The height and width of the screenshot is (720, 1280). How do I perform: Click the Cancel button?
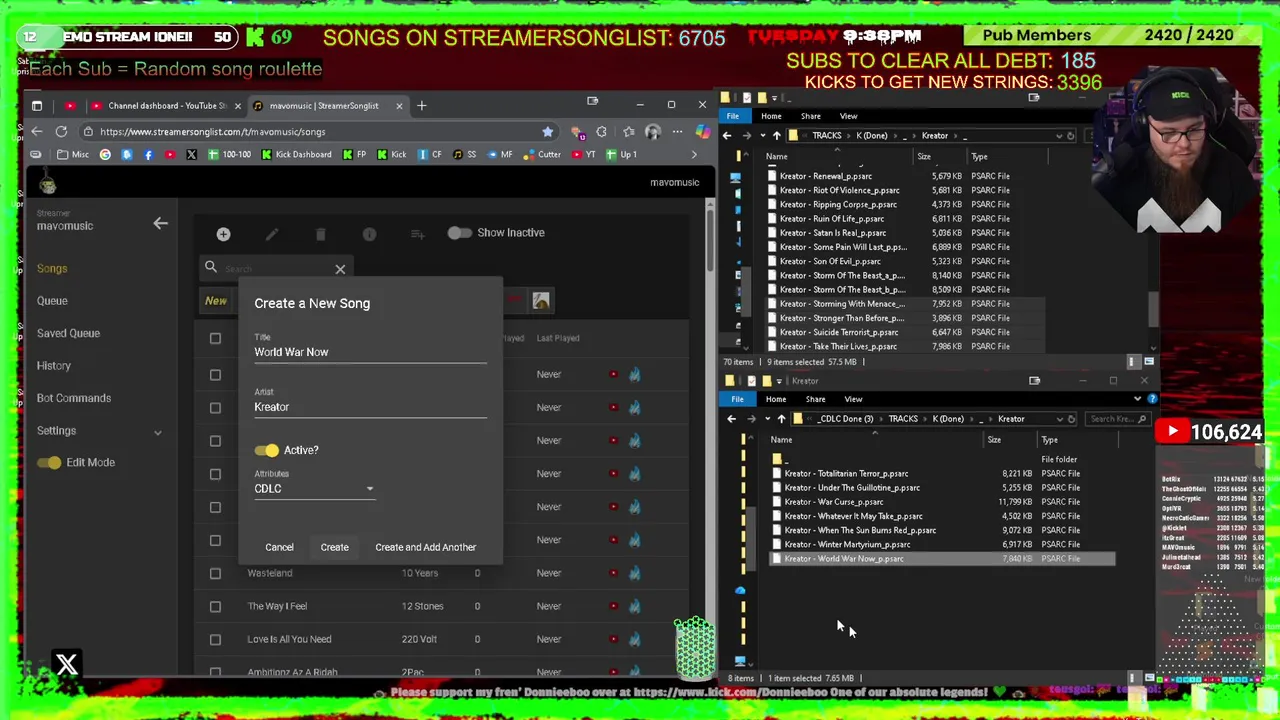tap(279, 547)
